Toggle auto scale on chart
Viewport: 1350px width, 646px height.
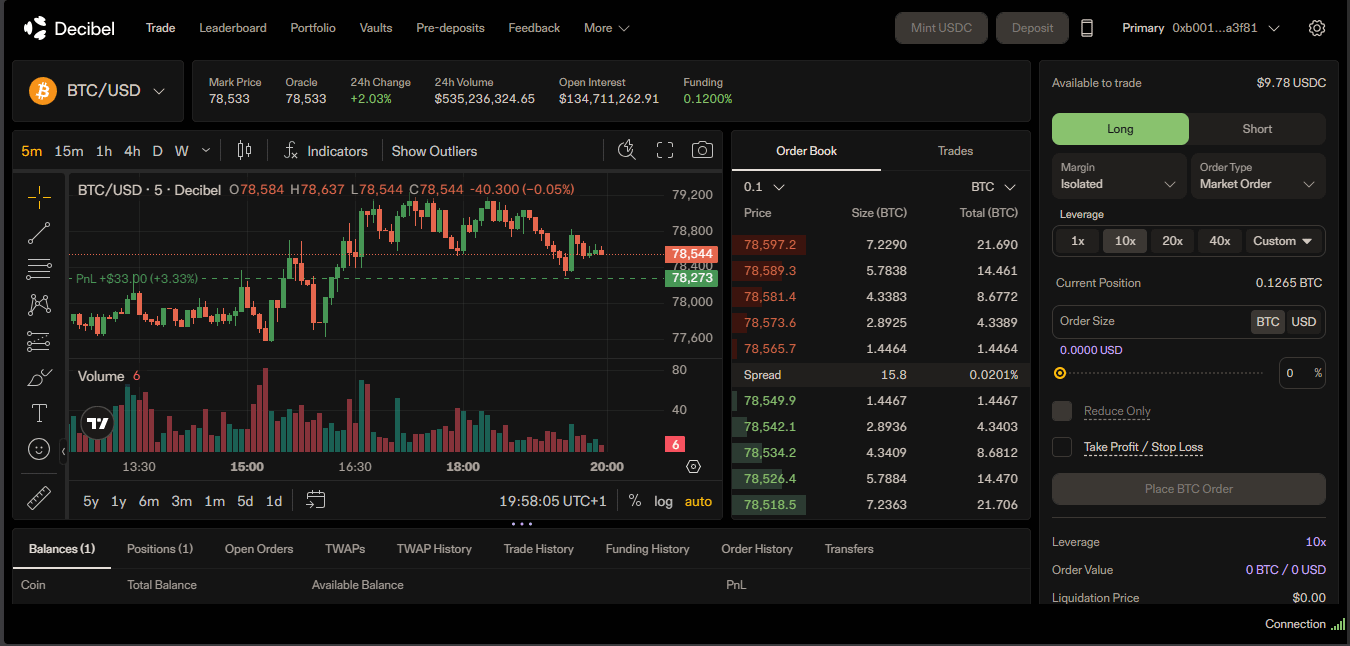coord(698,501)
